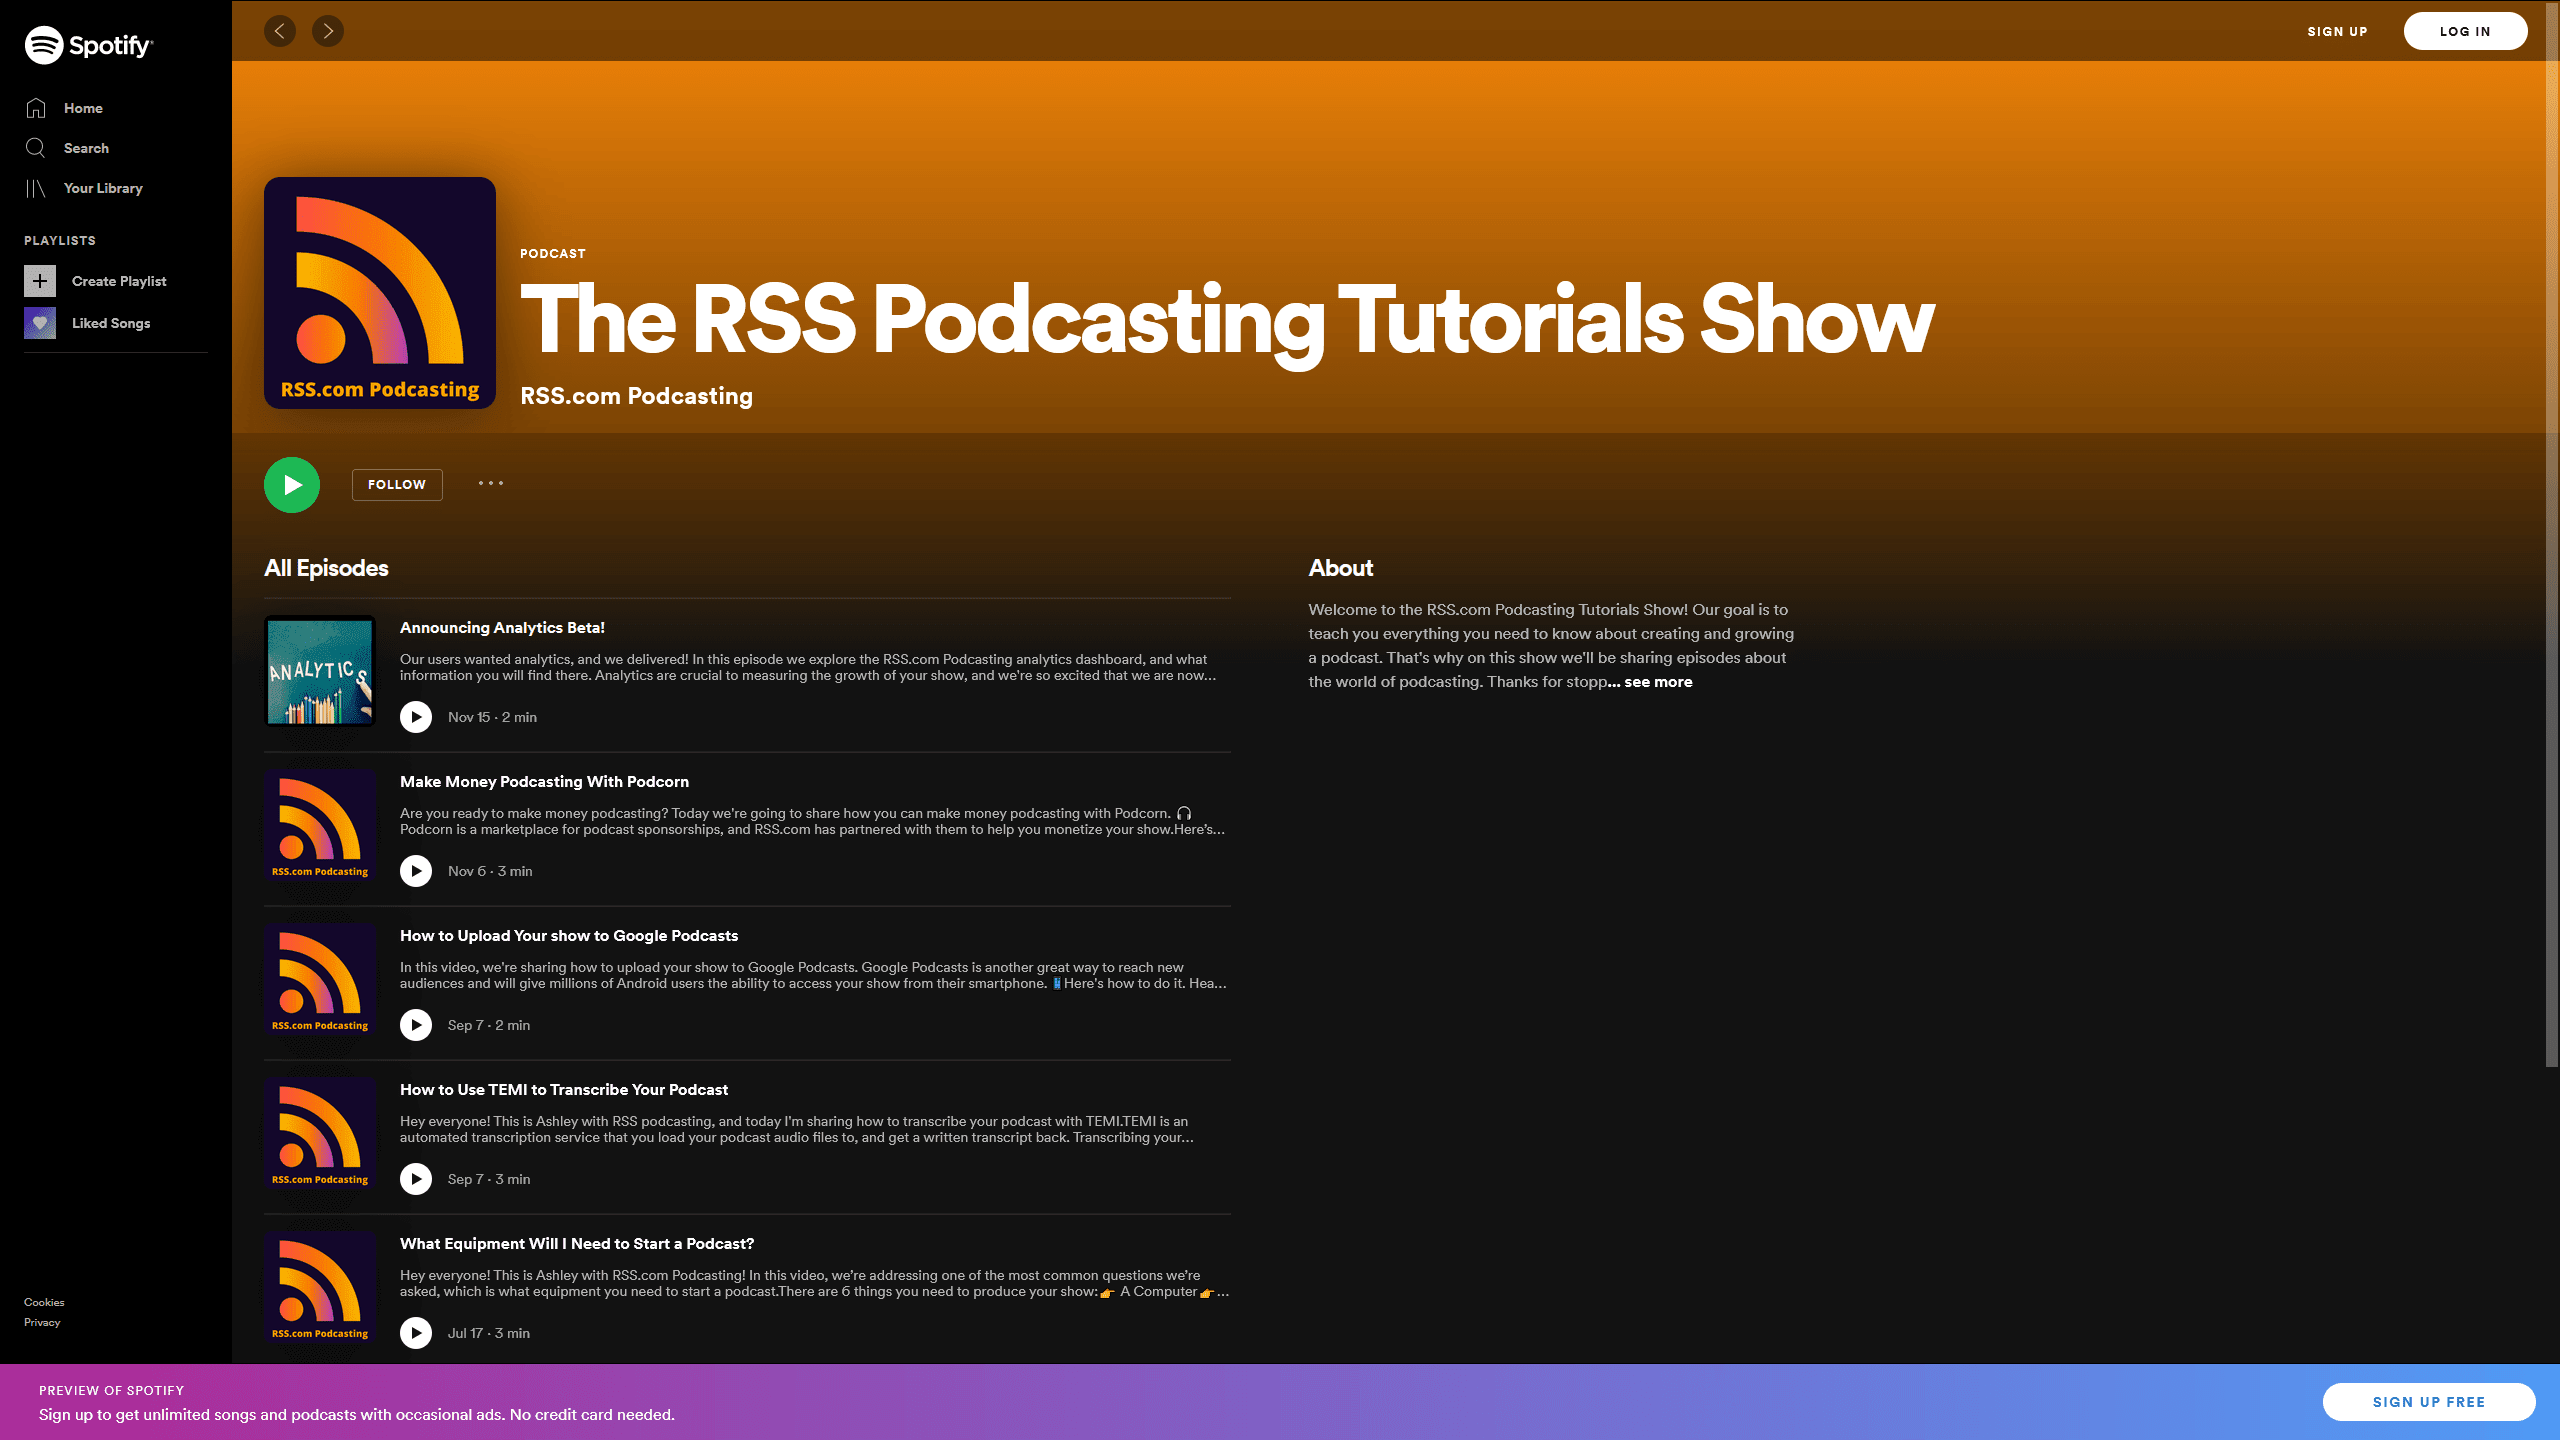Open episode Announcing Analytics Beta!
The width and height of the screenshot is (2560, 1444).
click(502, 628)
